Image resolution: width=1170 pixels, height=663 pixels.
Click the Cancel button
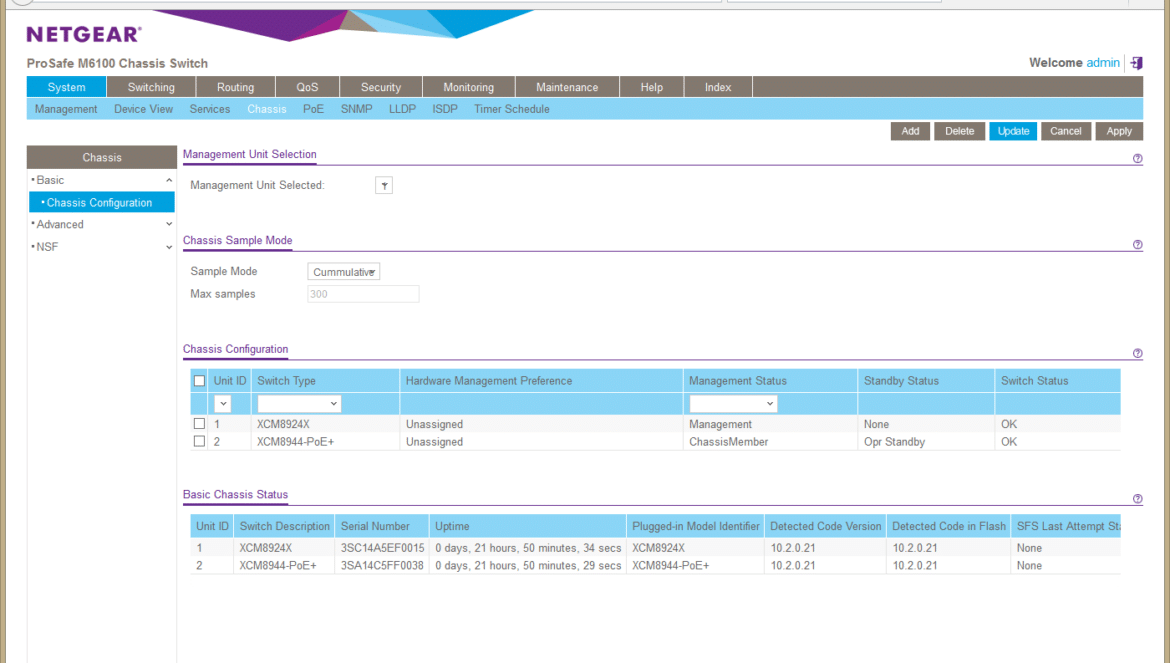[1066, 131]
